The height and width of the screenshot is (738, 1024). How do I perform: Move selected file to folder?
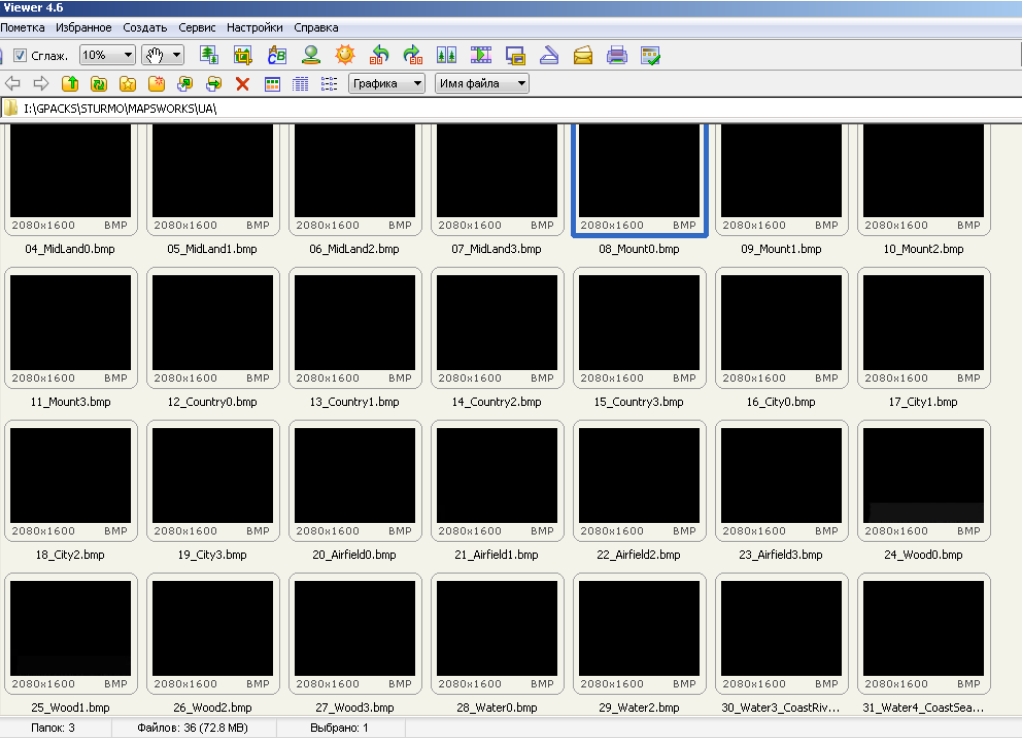[x=214, y=84]
